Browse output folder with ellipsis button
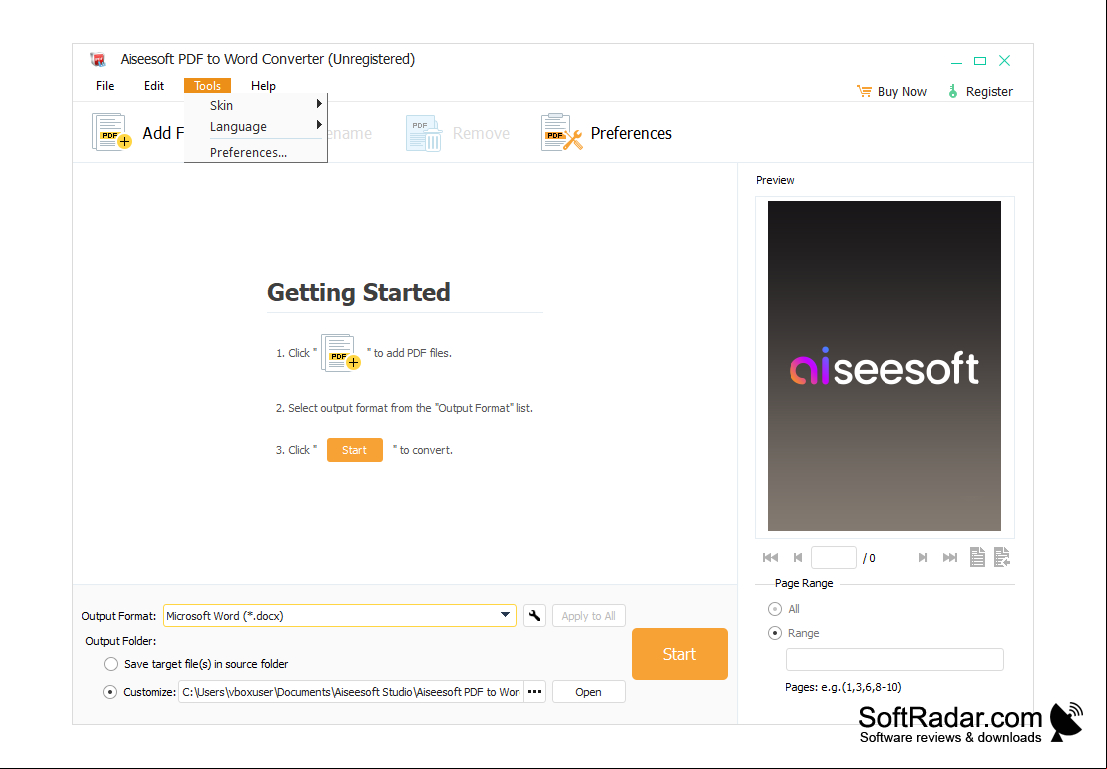 point(534,692)
